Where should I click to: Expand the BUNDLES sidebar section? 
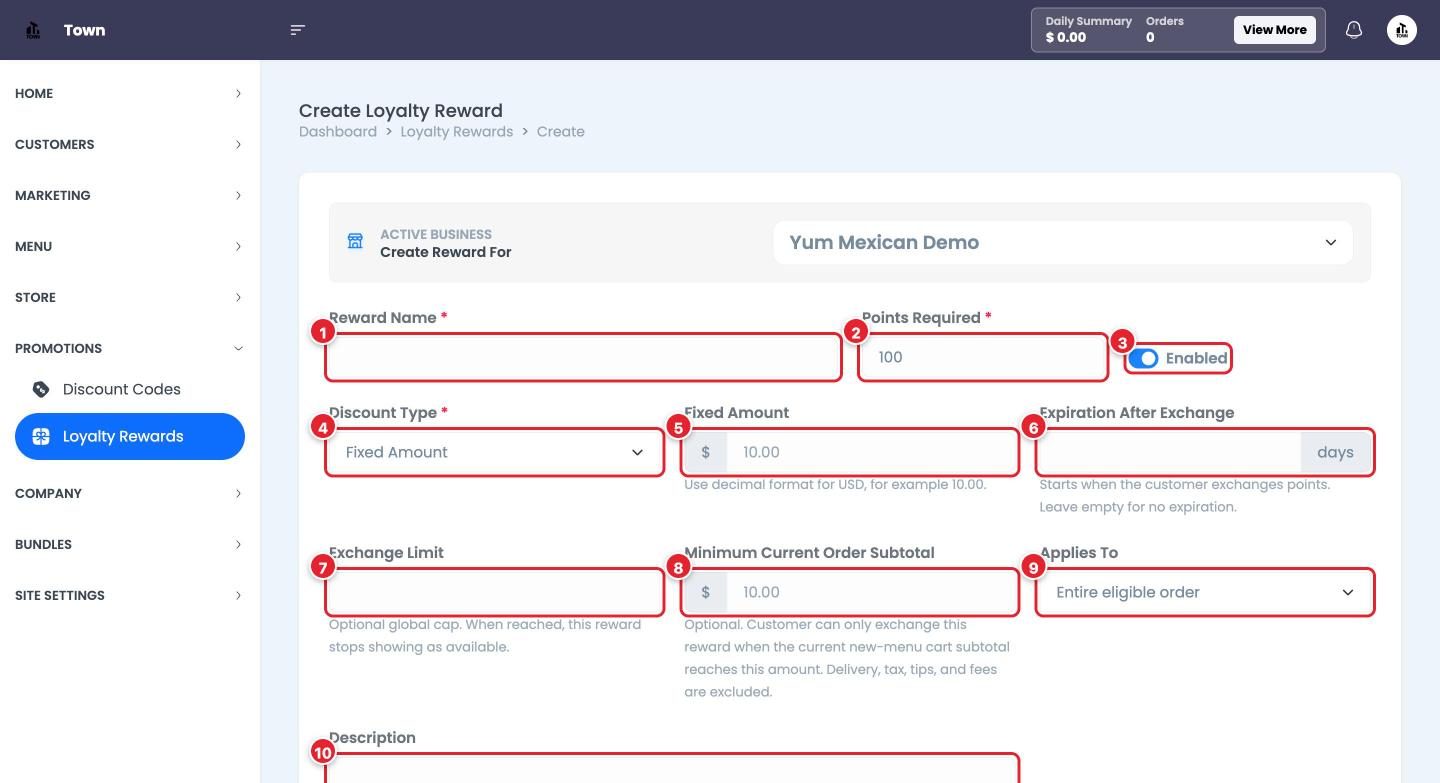[128, 544]
